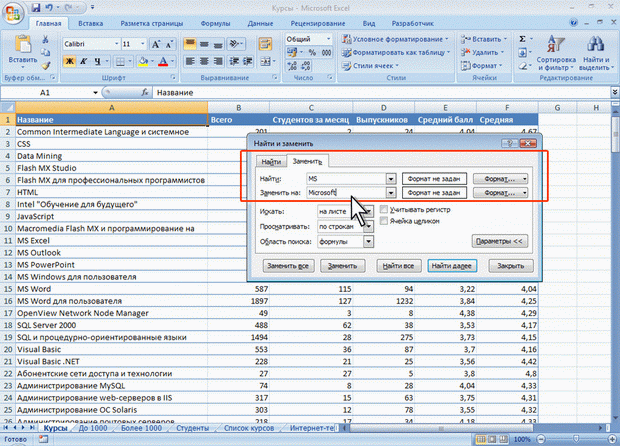The width and height of the screenshot is (620, 446).
Task: Undo the last action
Action: [49, 8]
